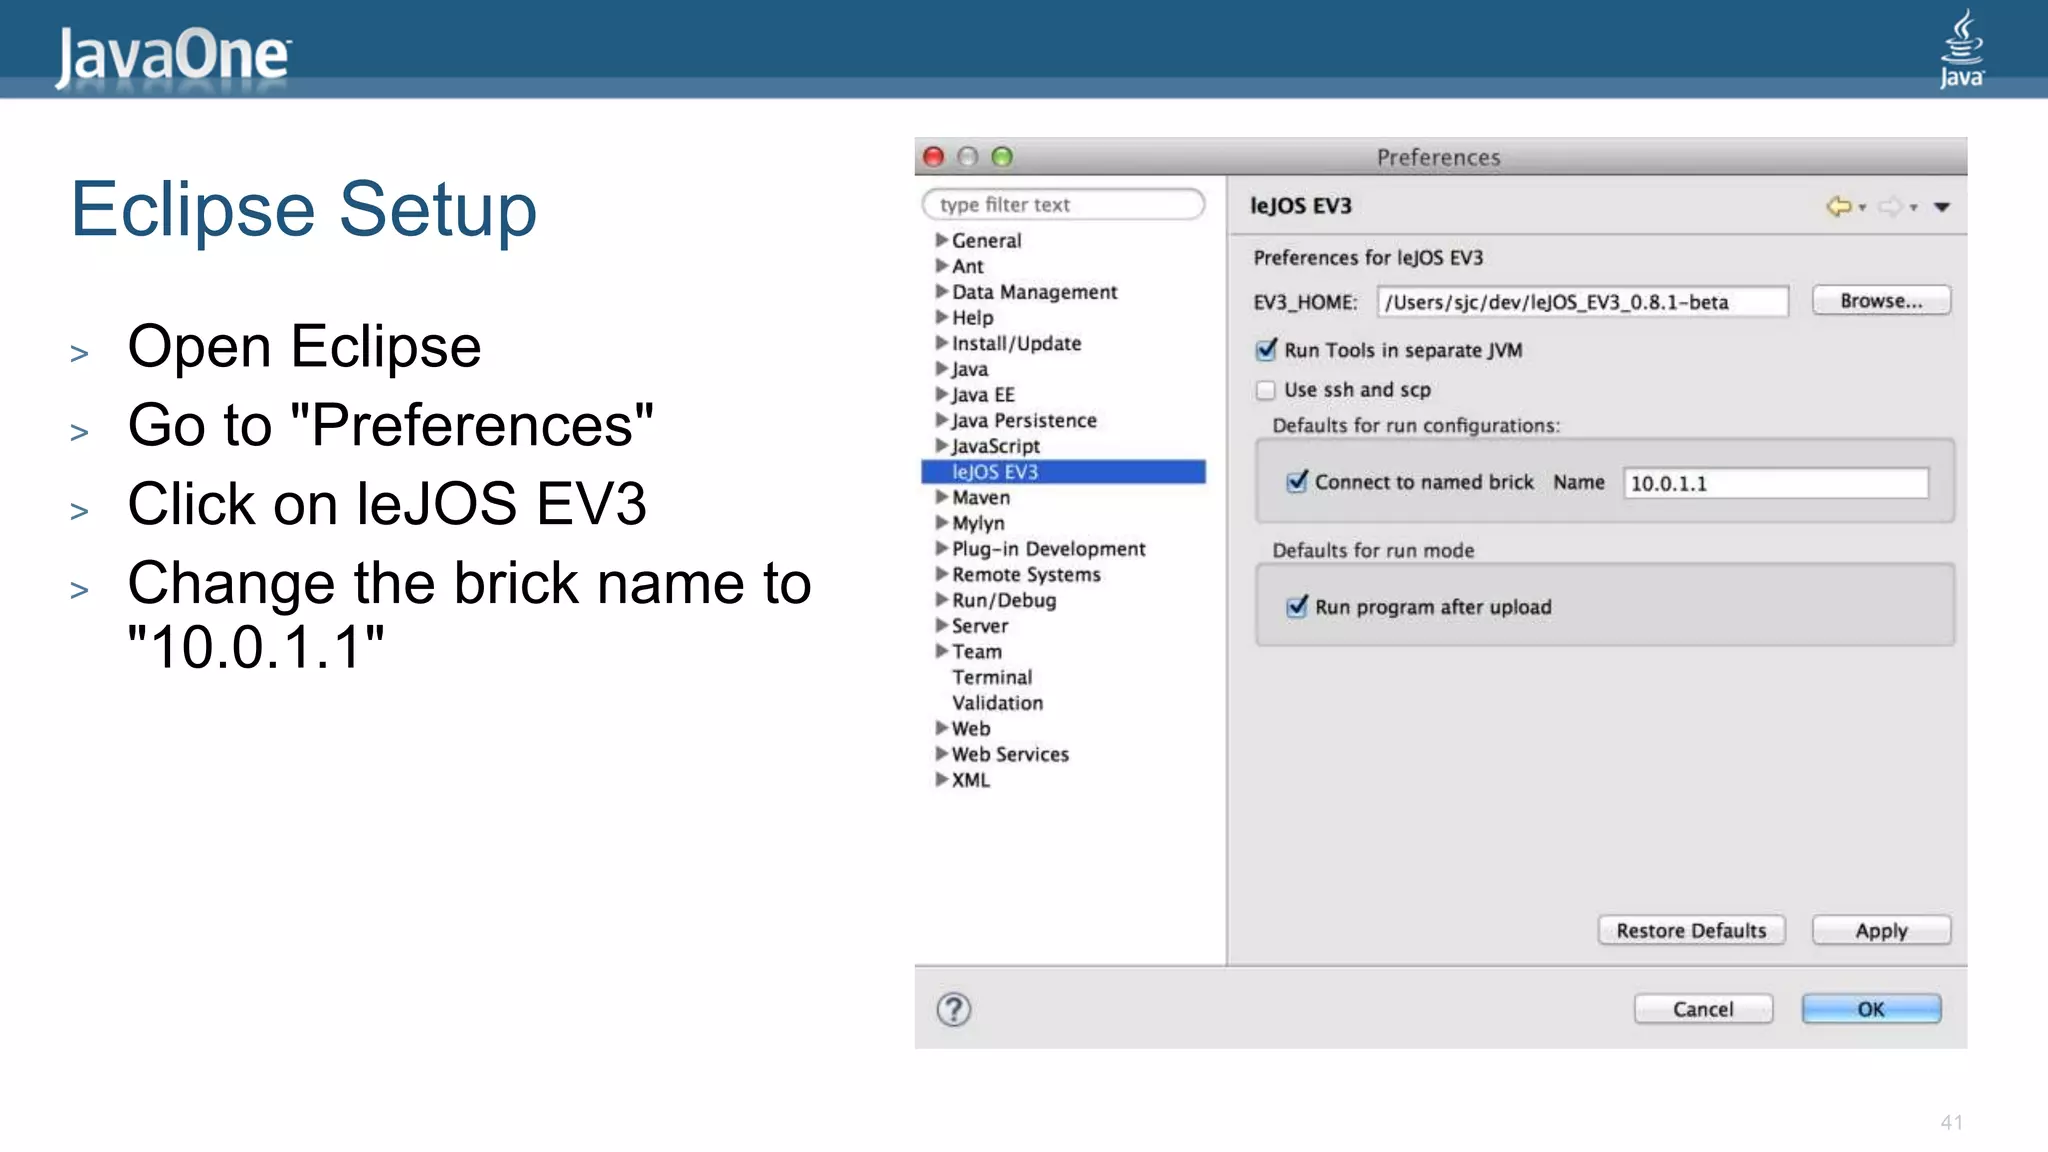The width and height of the screenshot is (2048, 1152).
Task: Expand the XML node
Action: (941, 779)
